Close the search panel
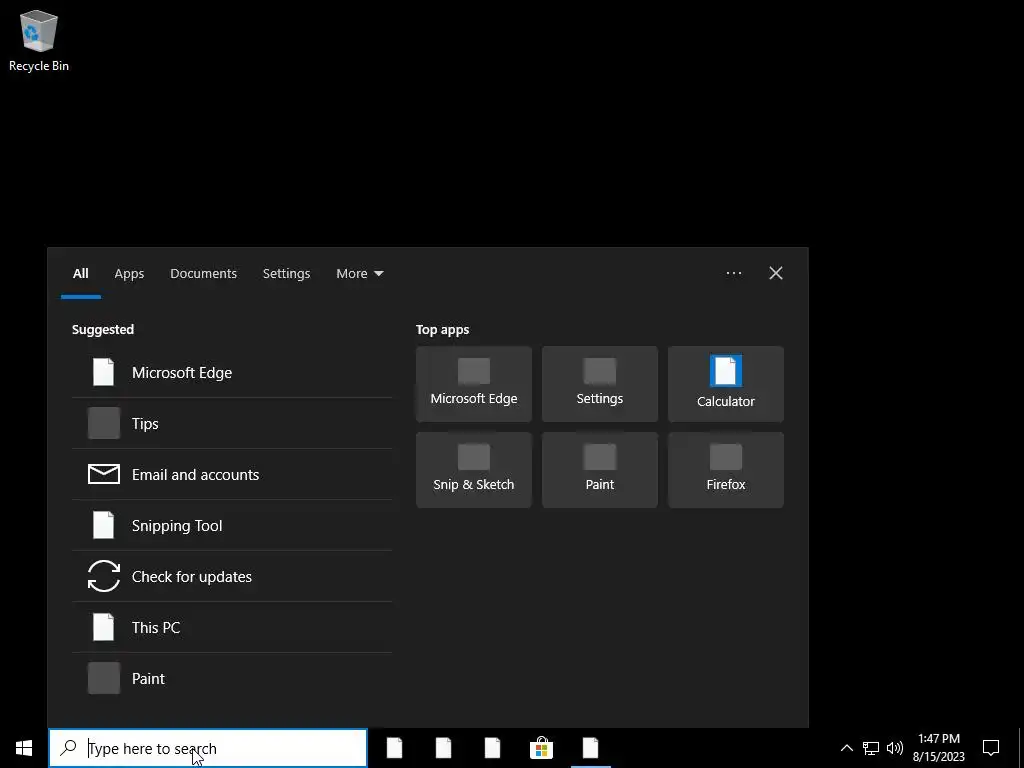 click(775, 273)
